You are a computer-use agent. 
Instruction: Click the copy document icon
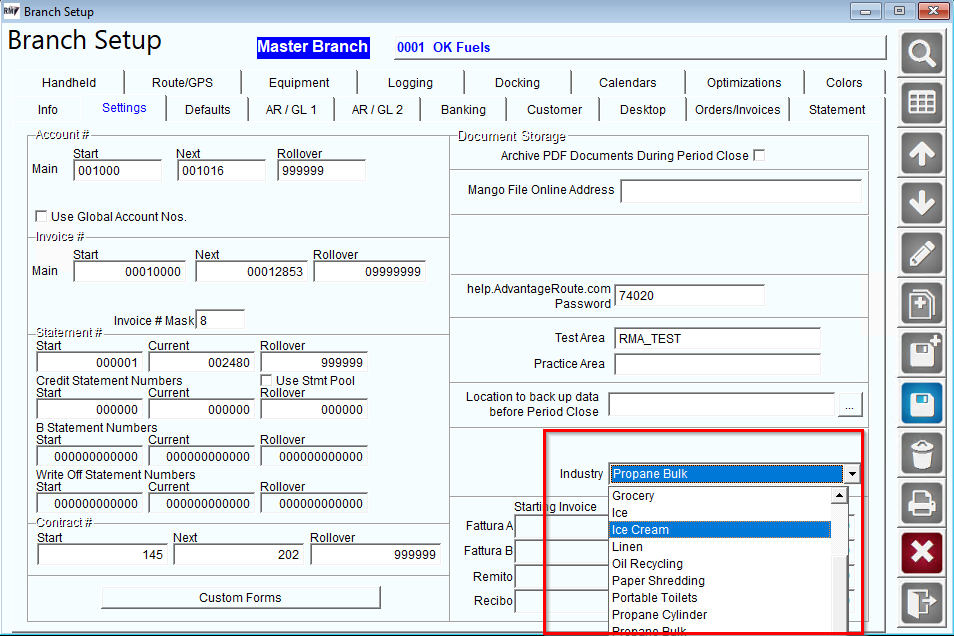coord(922,304)
